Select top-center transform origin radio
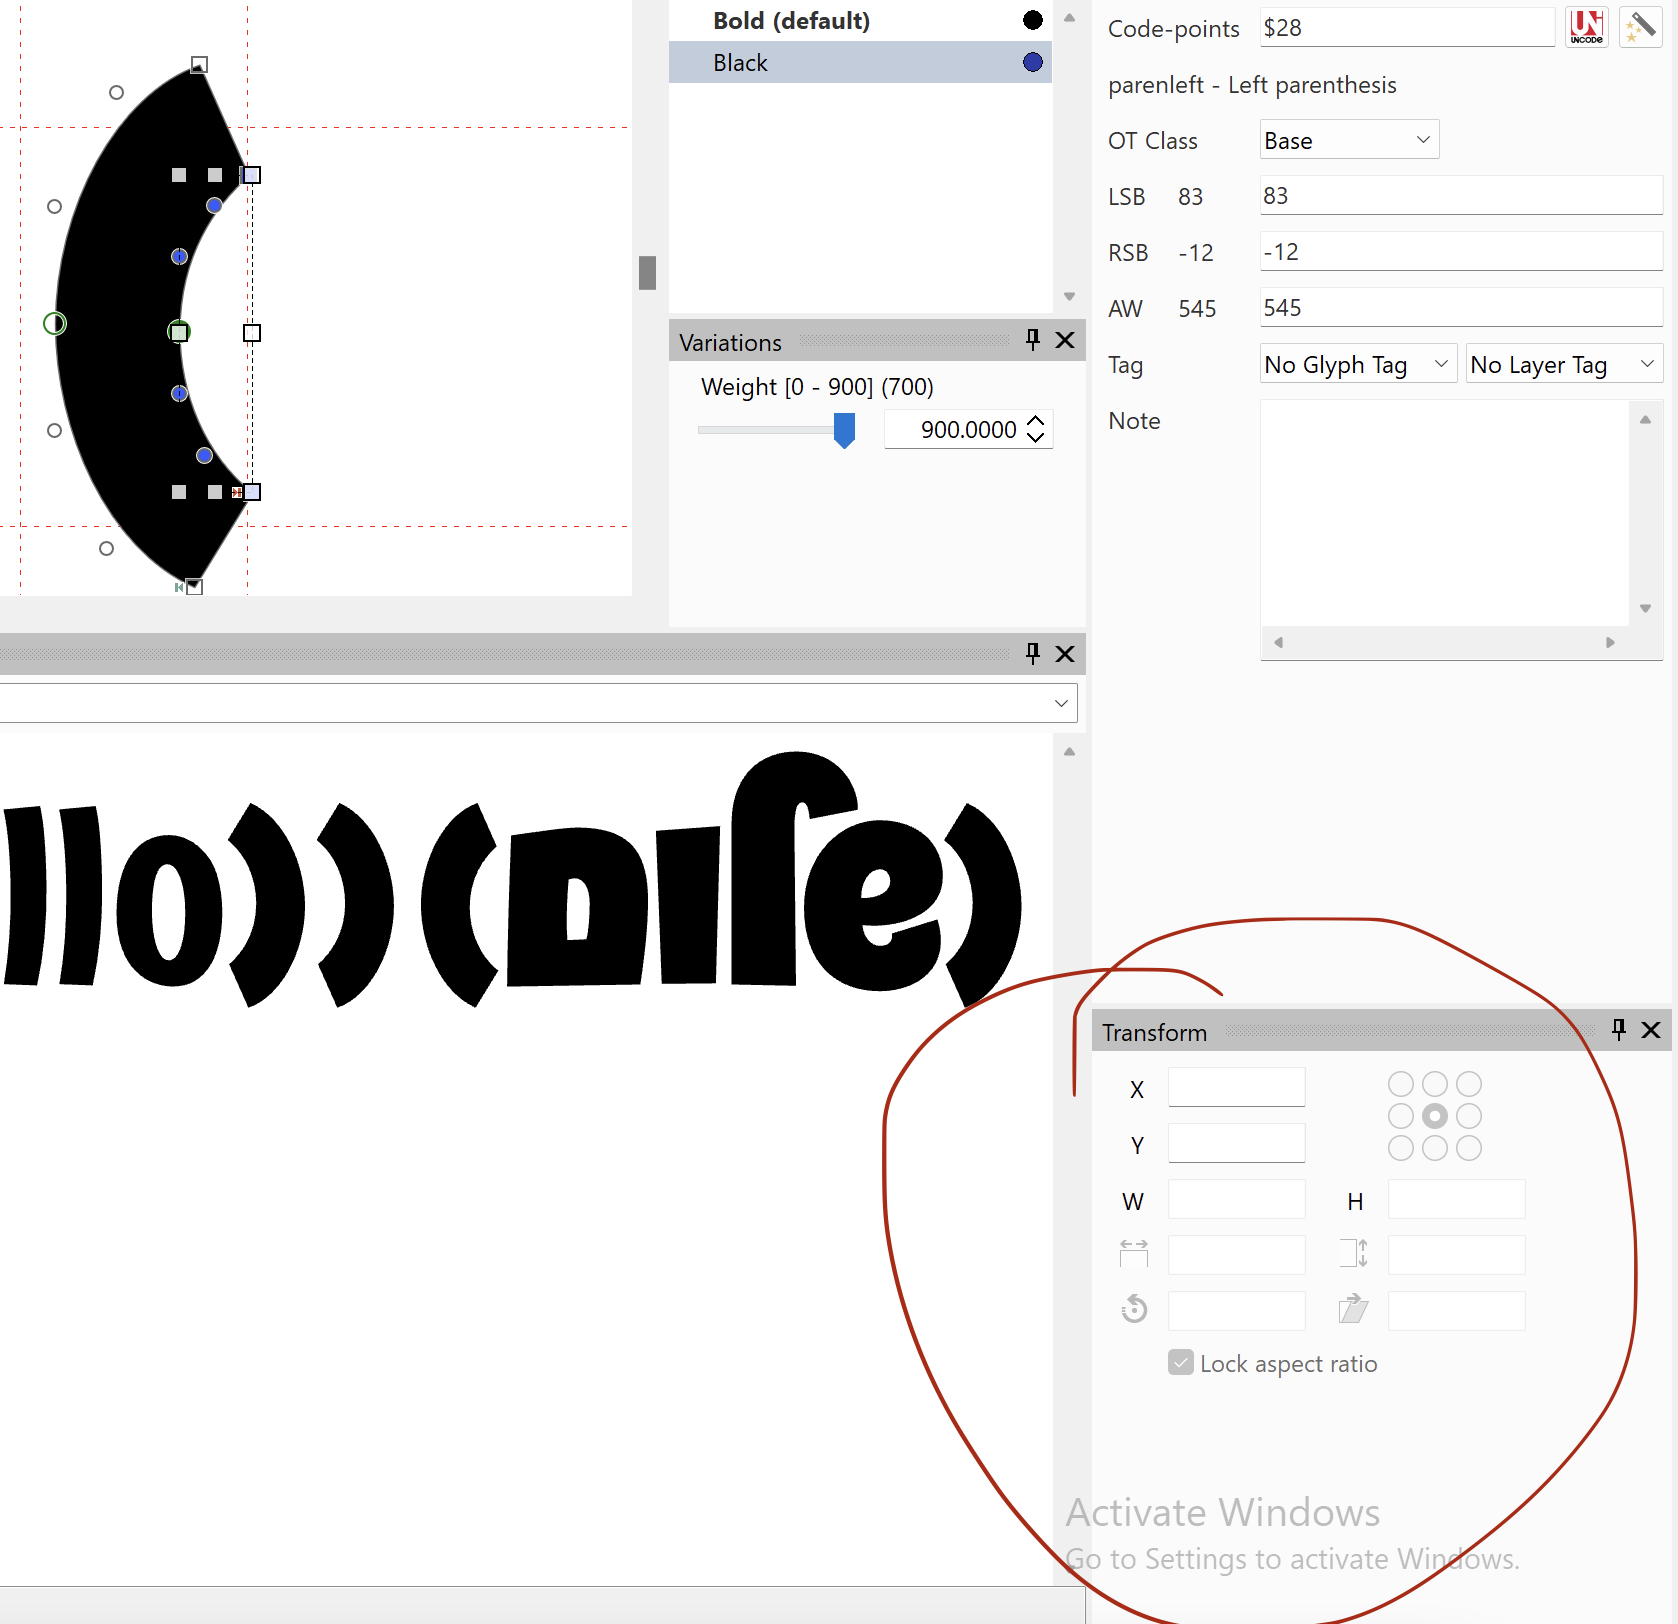Viewport: 1678px width, 1624px height. point(1435,1084)
